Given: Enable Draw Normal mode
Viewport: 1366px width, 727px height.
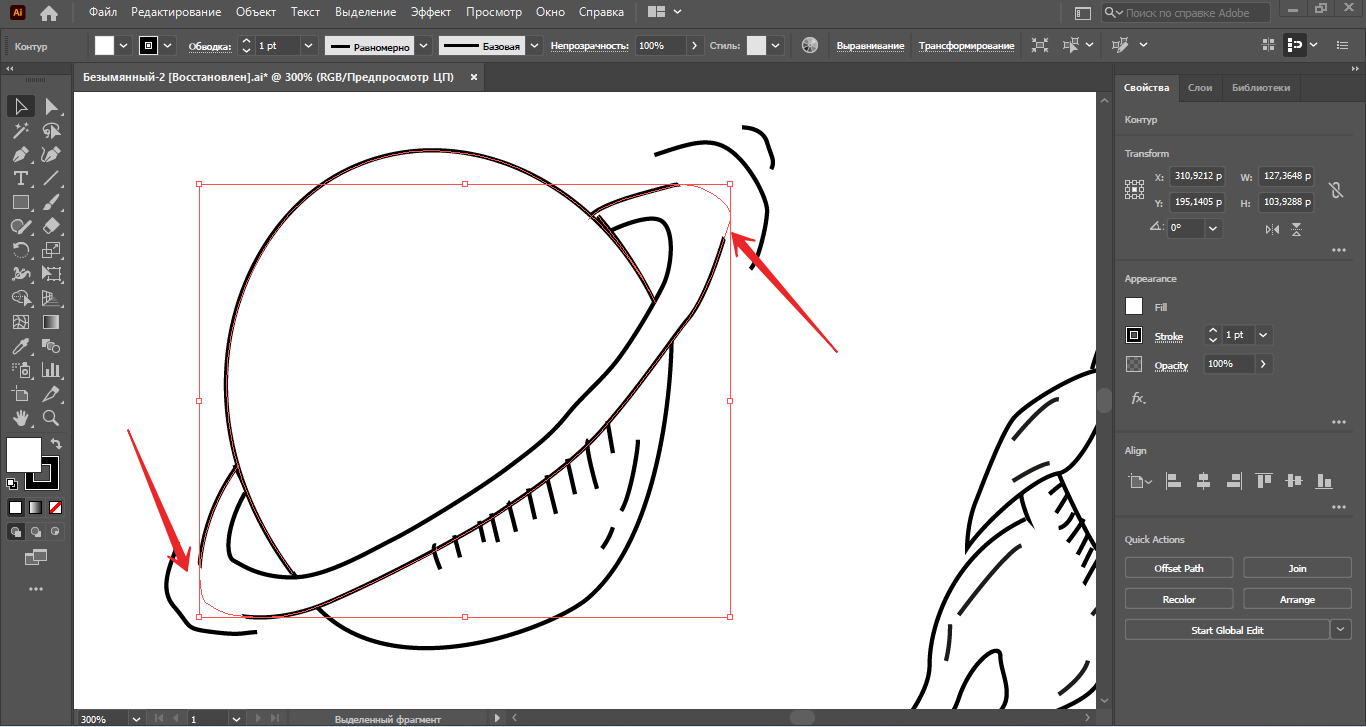Looking at the screenshot, I should pyautogui.click(x=16, y=532).
